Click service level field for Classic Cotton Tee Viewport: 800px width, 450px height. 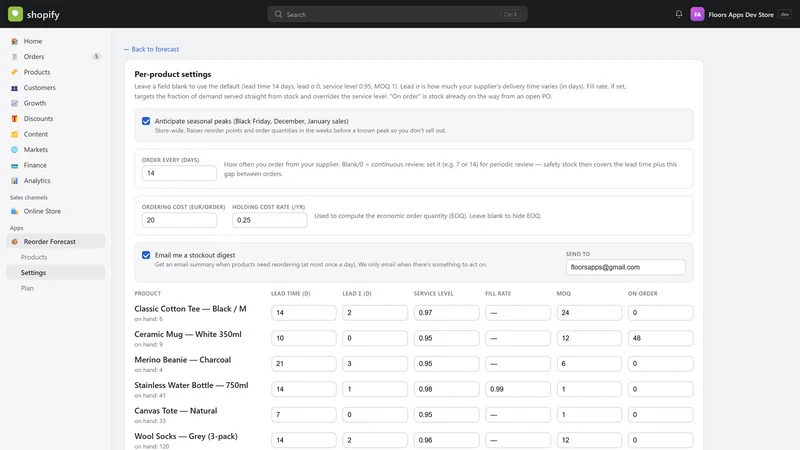pyautogui.click(x=446, y=312)
